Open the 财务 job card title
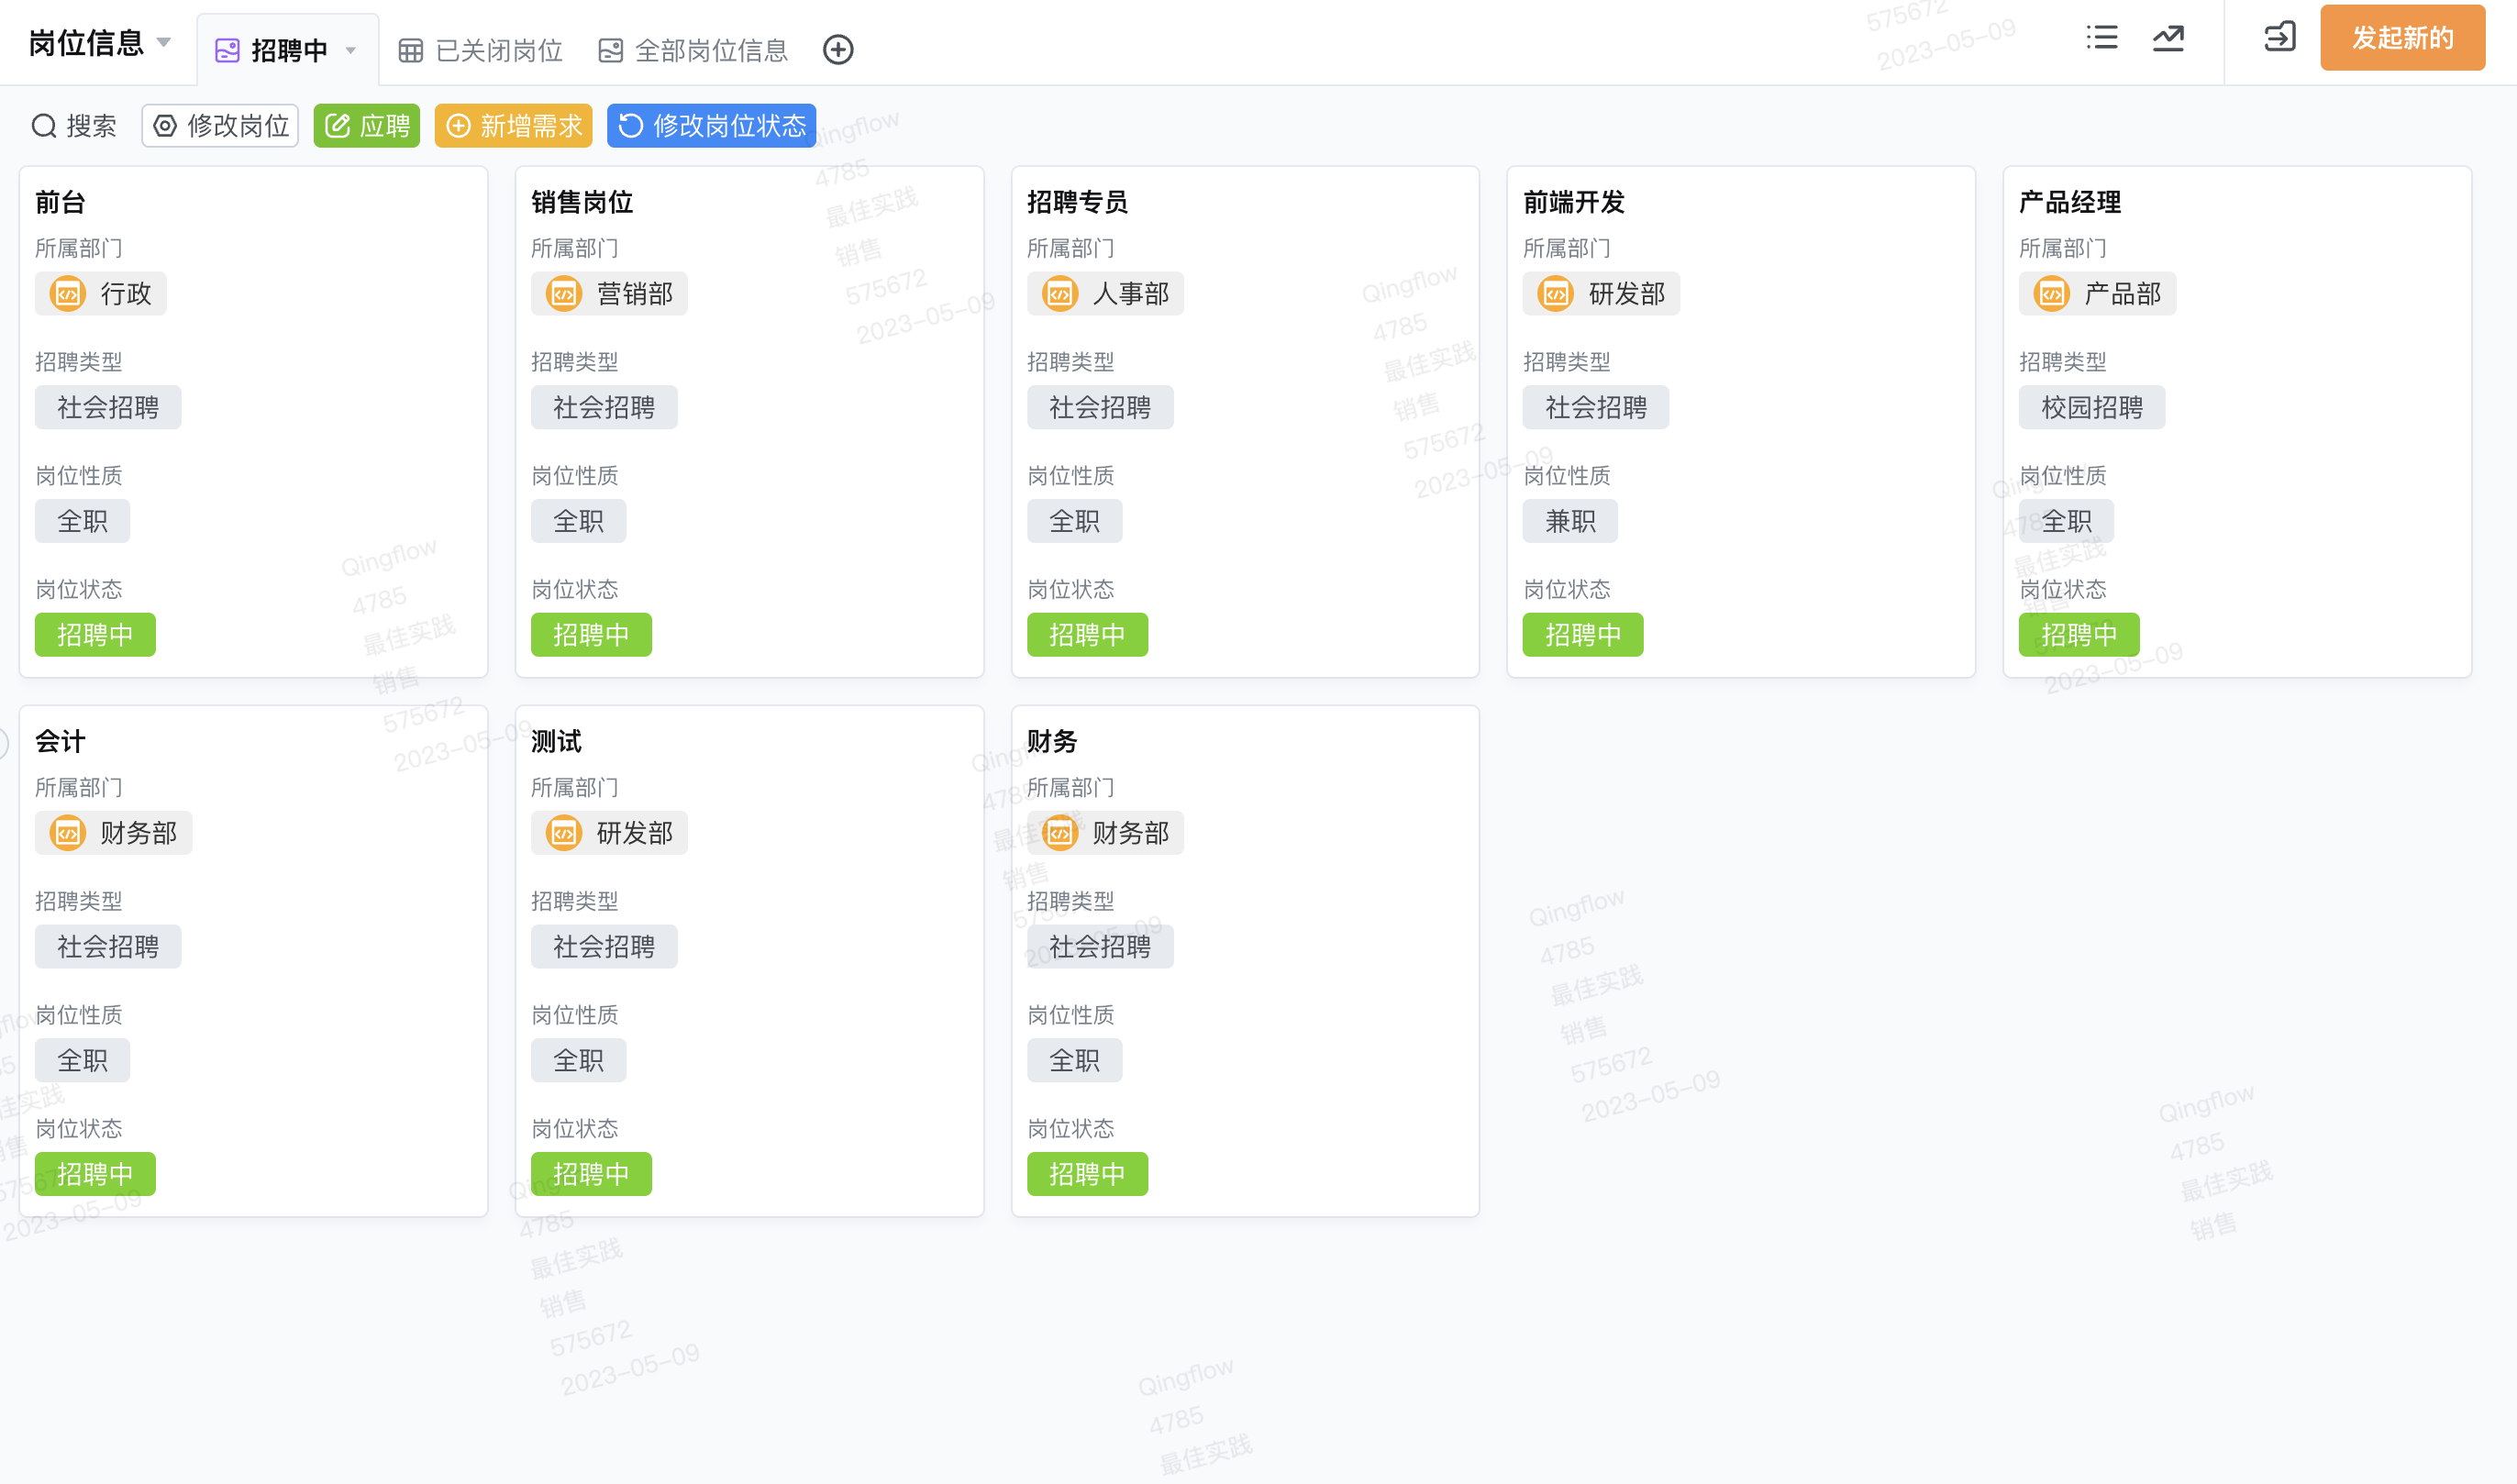 coord(1052,742)
